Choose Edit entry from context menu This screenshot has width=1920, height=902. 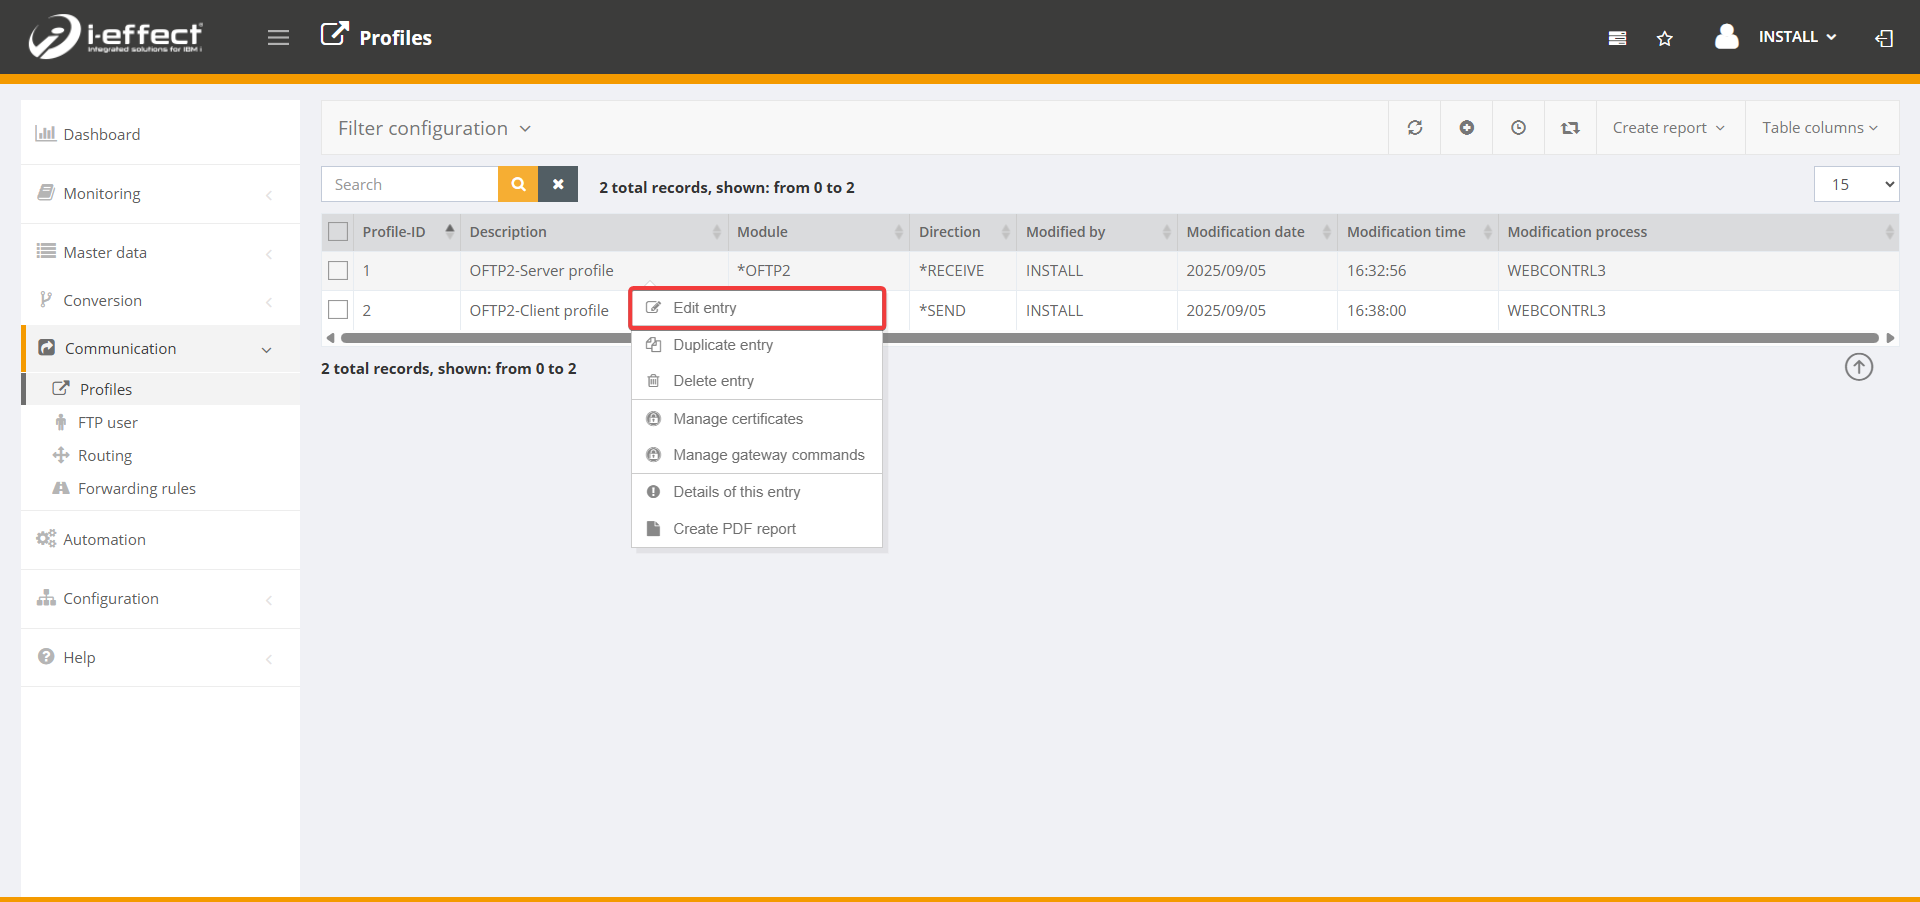coord(705,308)
